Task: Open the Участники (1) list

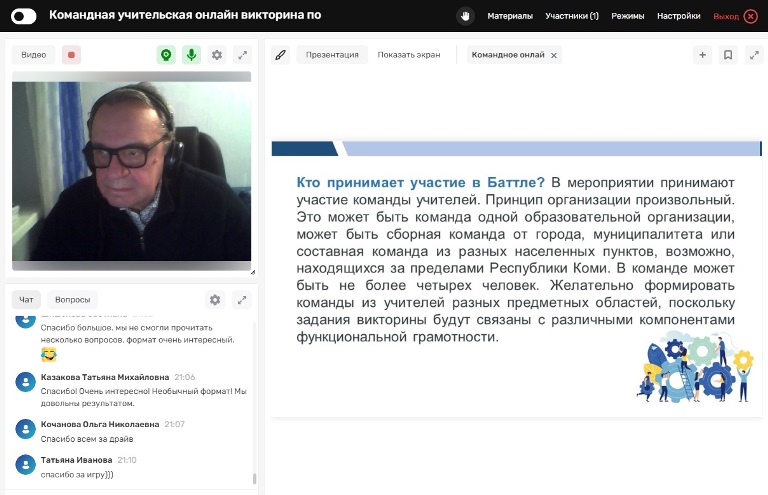Action: tap(572, 16)
